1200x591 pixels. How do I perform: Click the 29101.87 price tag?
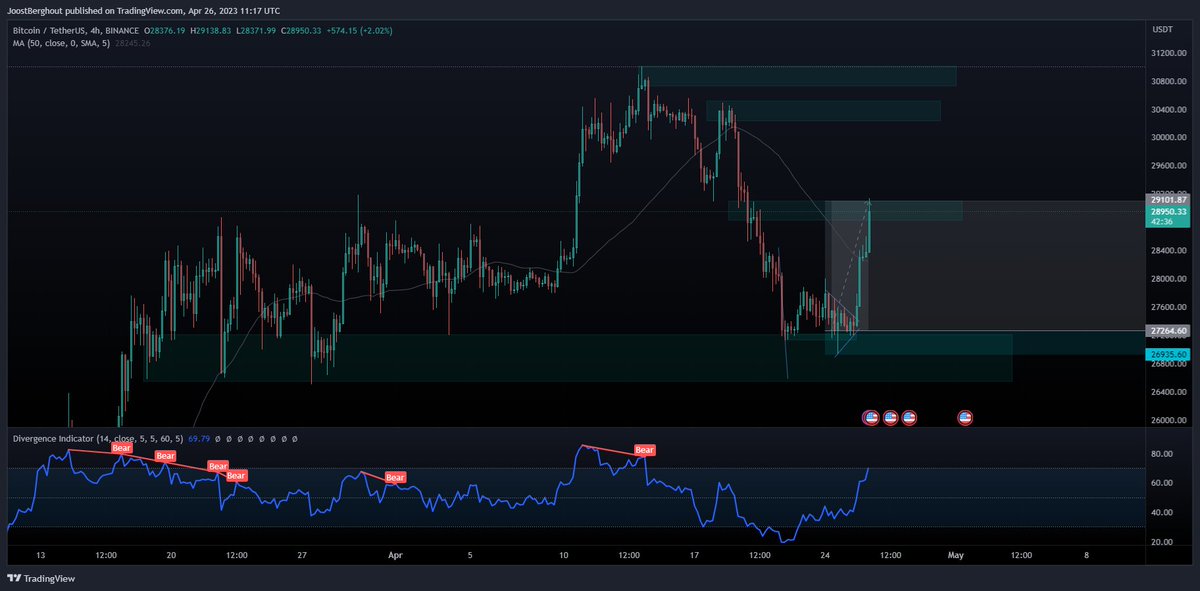click(x=1169, y=200)
